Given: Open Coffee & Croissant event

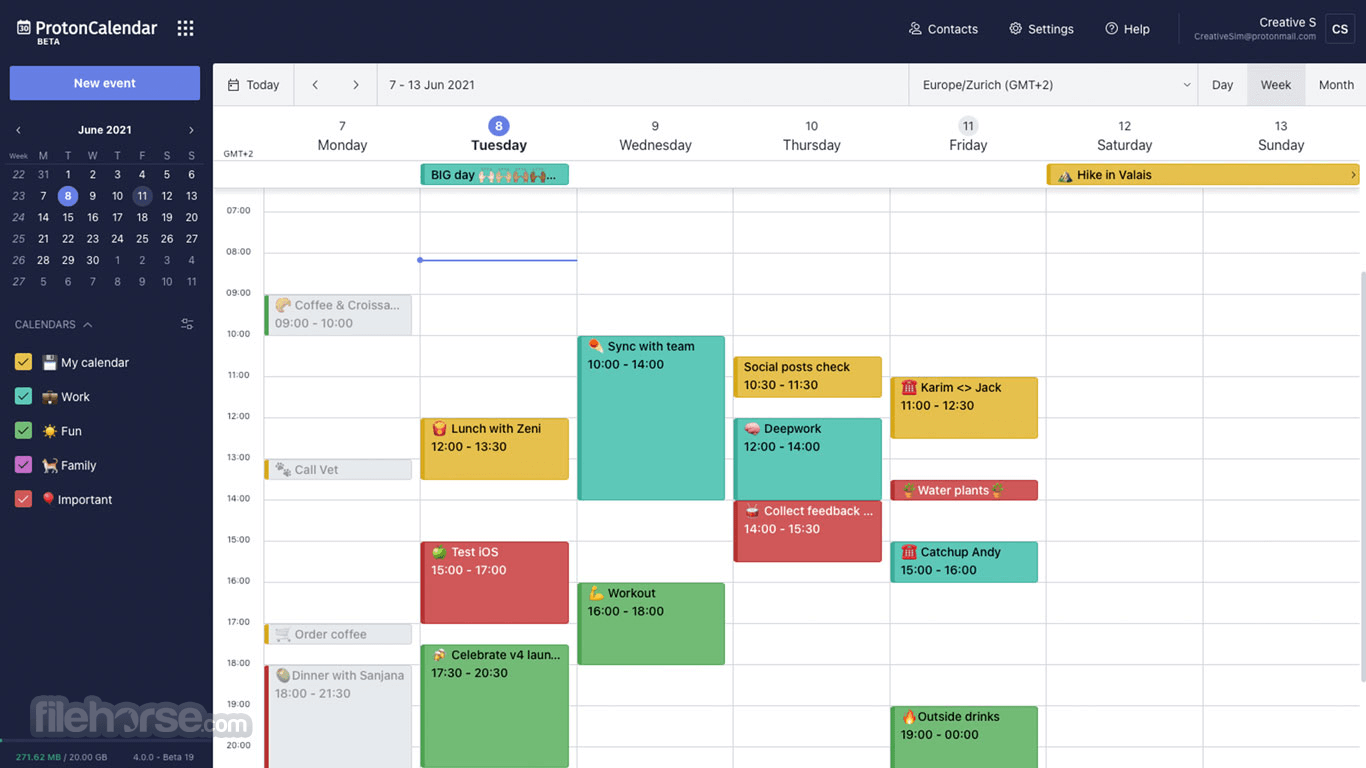Looking at the screenshot, I should tap(338, 314).
